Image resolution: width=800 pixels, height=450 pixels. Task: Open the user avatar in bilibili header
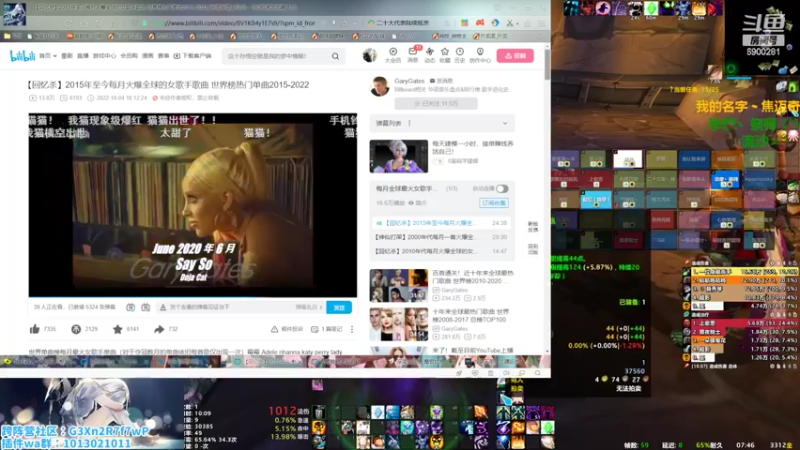click(370, 55)
